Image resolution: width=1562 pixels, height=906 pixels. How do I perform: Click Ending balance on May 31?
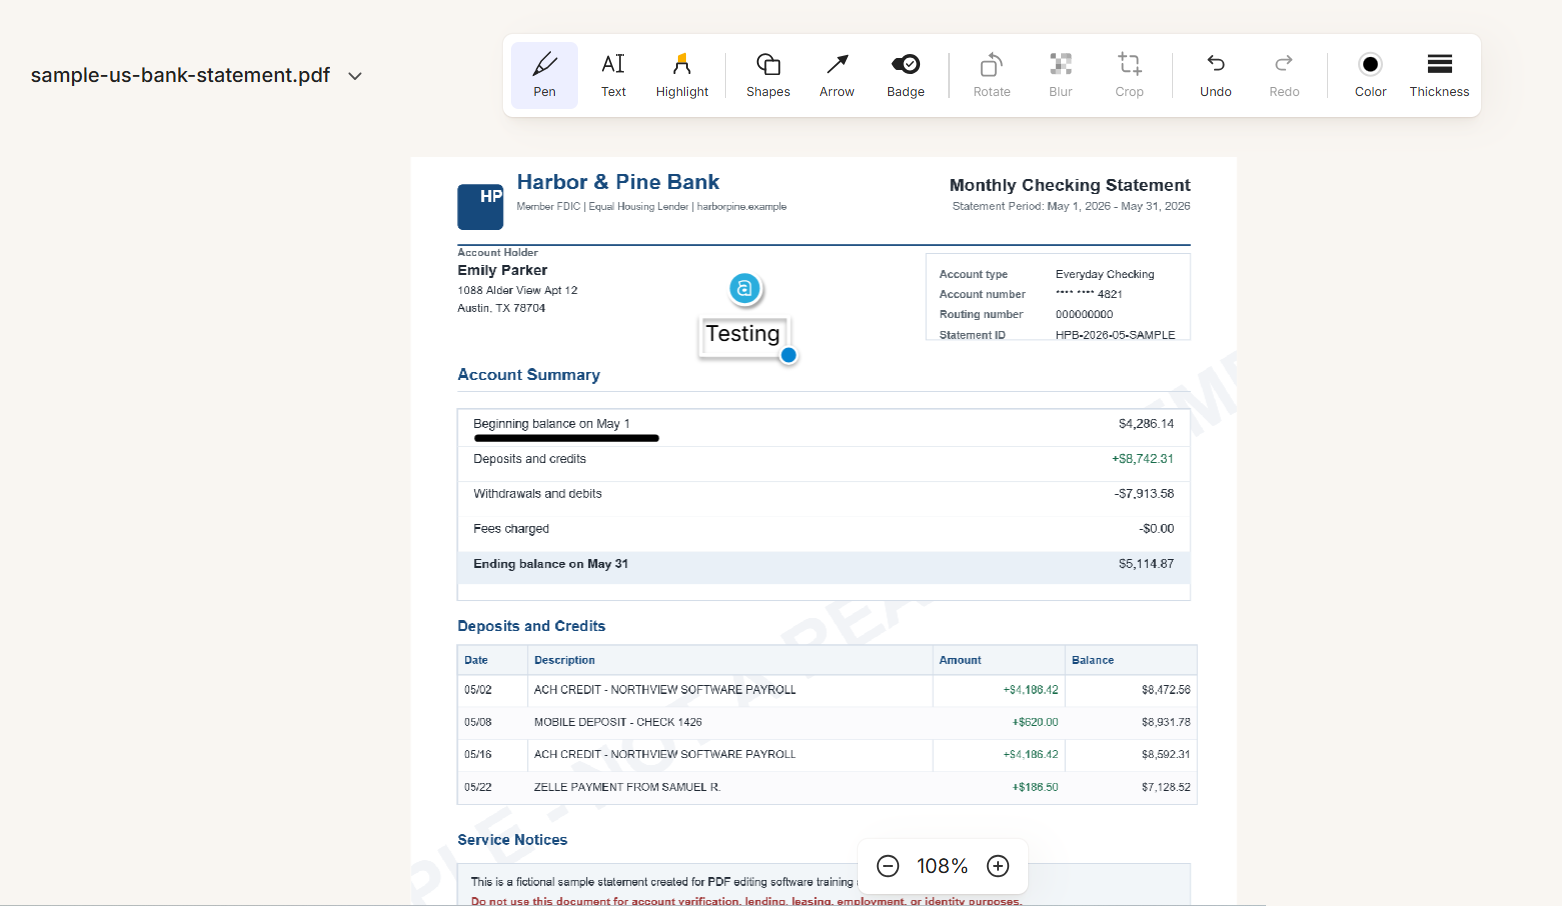(551, 564)
